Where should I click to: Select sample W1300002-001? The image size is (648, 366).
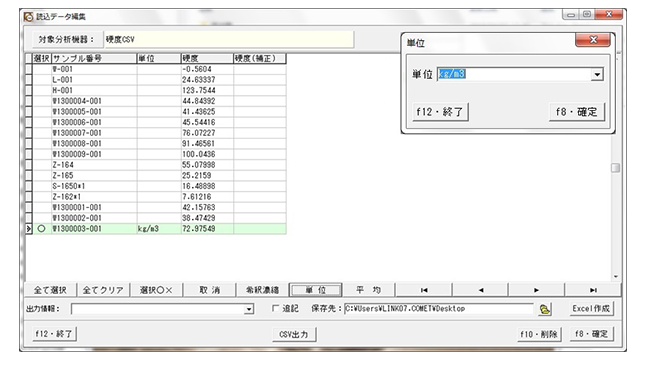94,218
